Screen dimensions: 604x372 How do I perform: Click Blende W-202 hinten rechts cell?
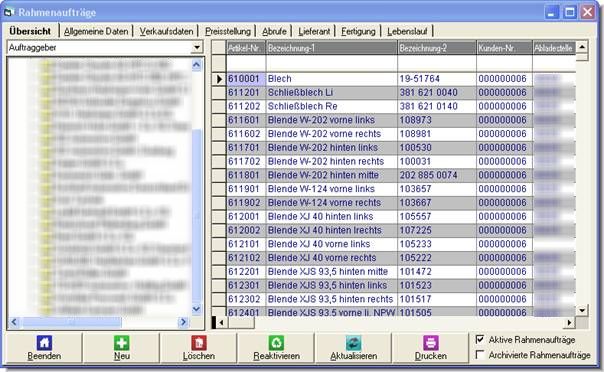click(x=332, y=161)
